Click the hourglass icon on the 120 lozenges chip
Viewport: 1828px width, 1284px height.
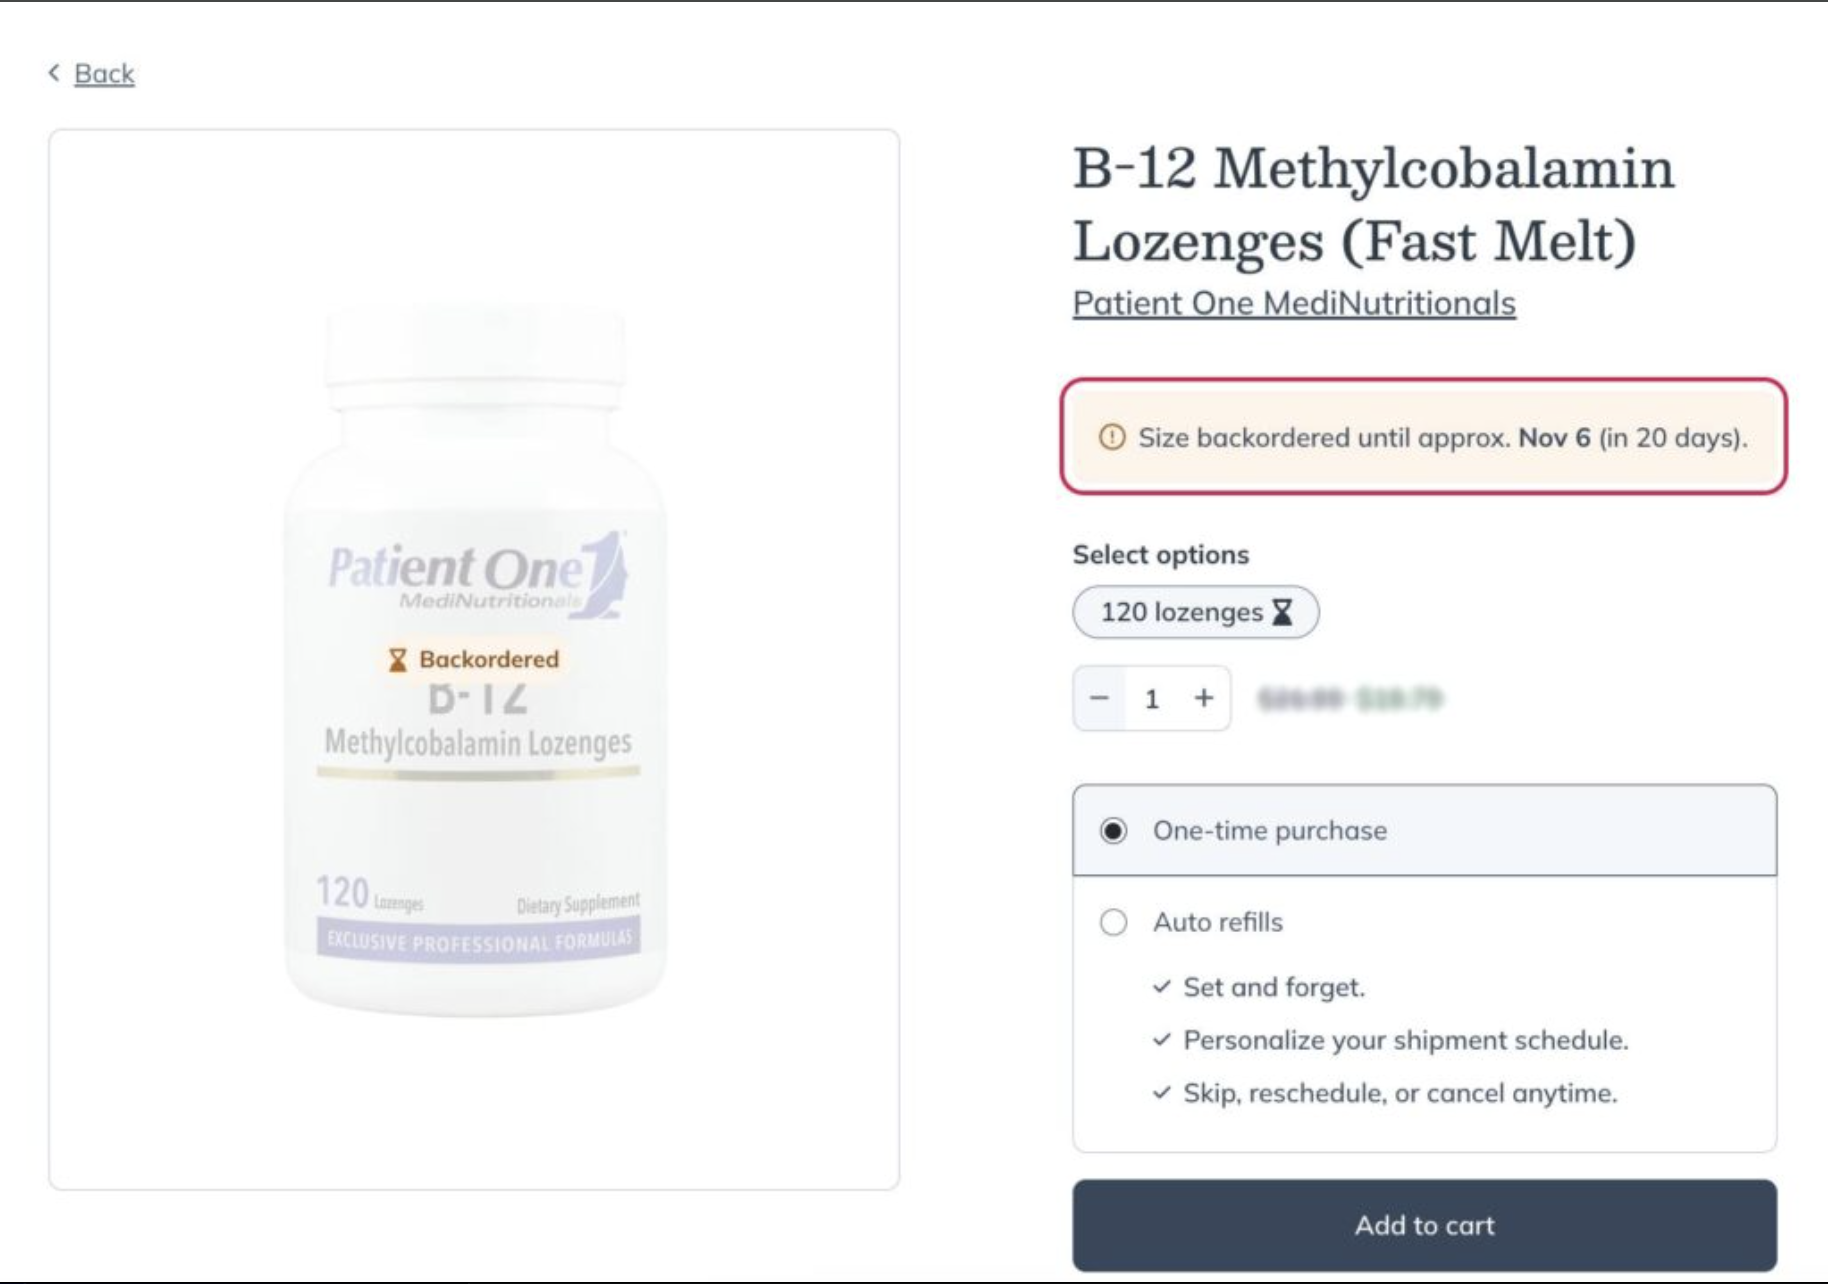(x=1284, y=612)
